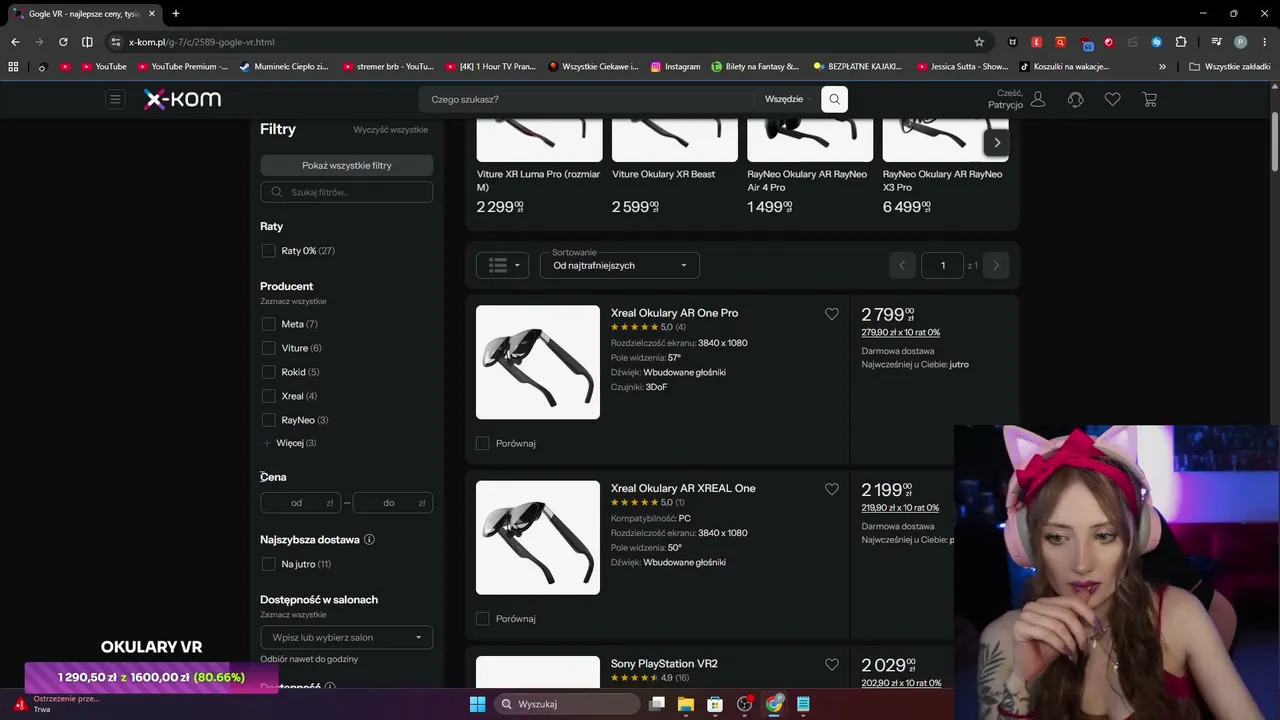Click the x-kom logo

(182, 99)
